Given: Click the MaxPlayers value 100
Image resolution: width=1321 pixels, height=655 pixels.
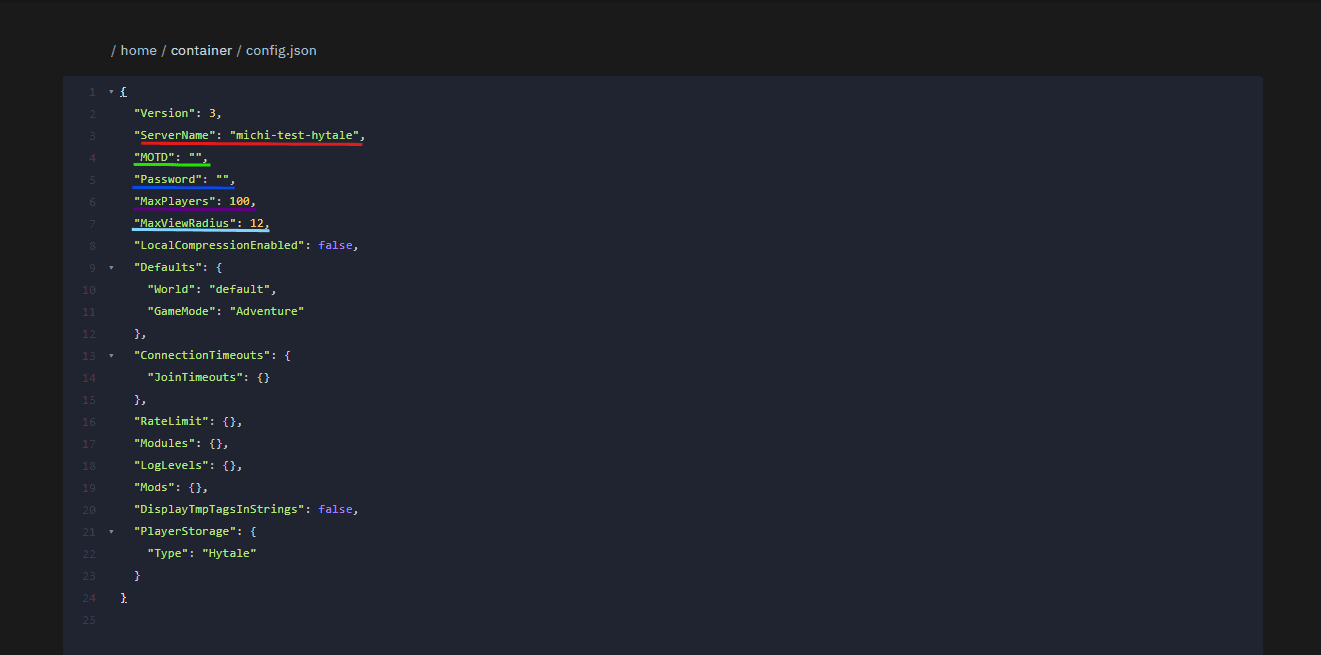Looking at the screenshot, I should click(x=240, y=200).
